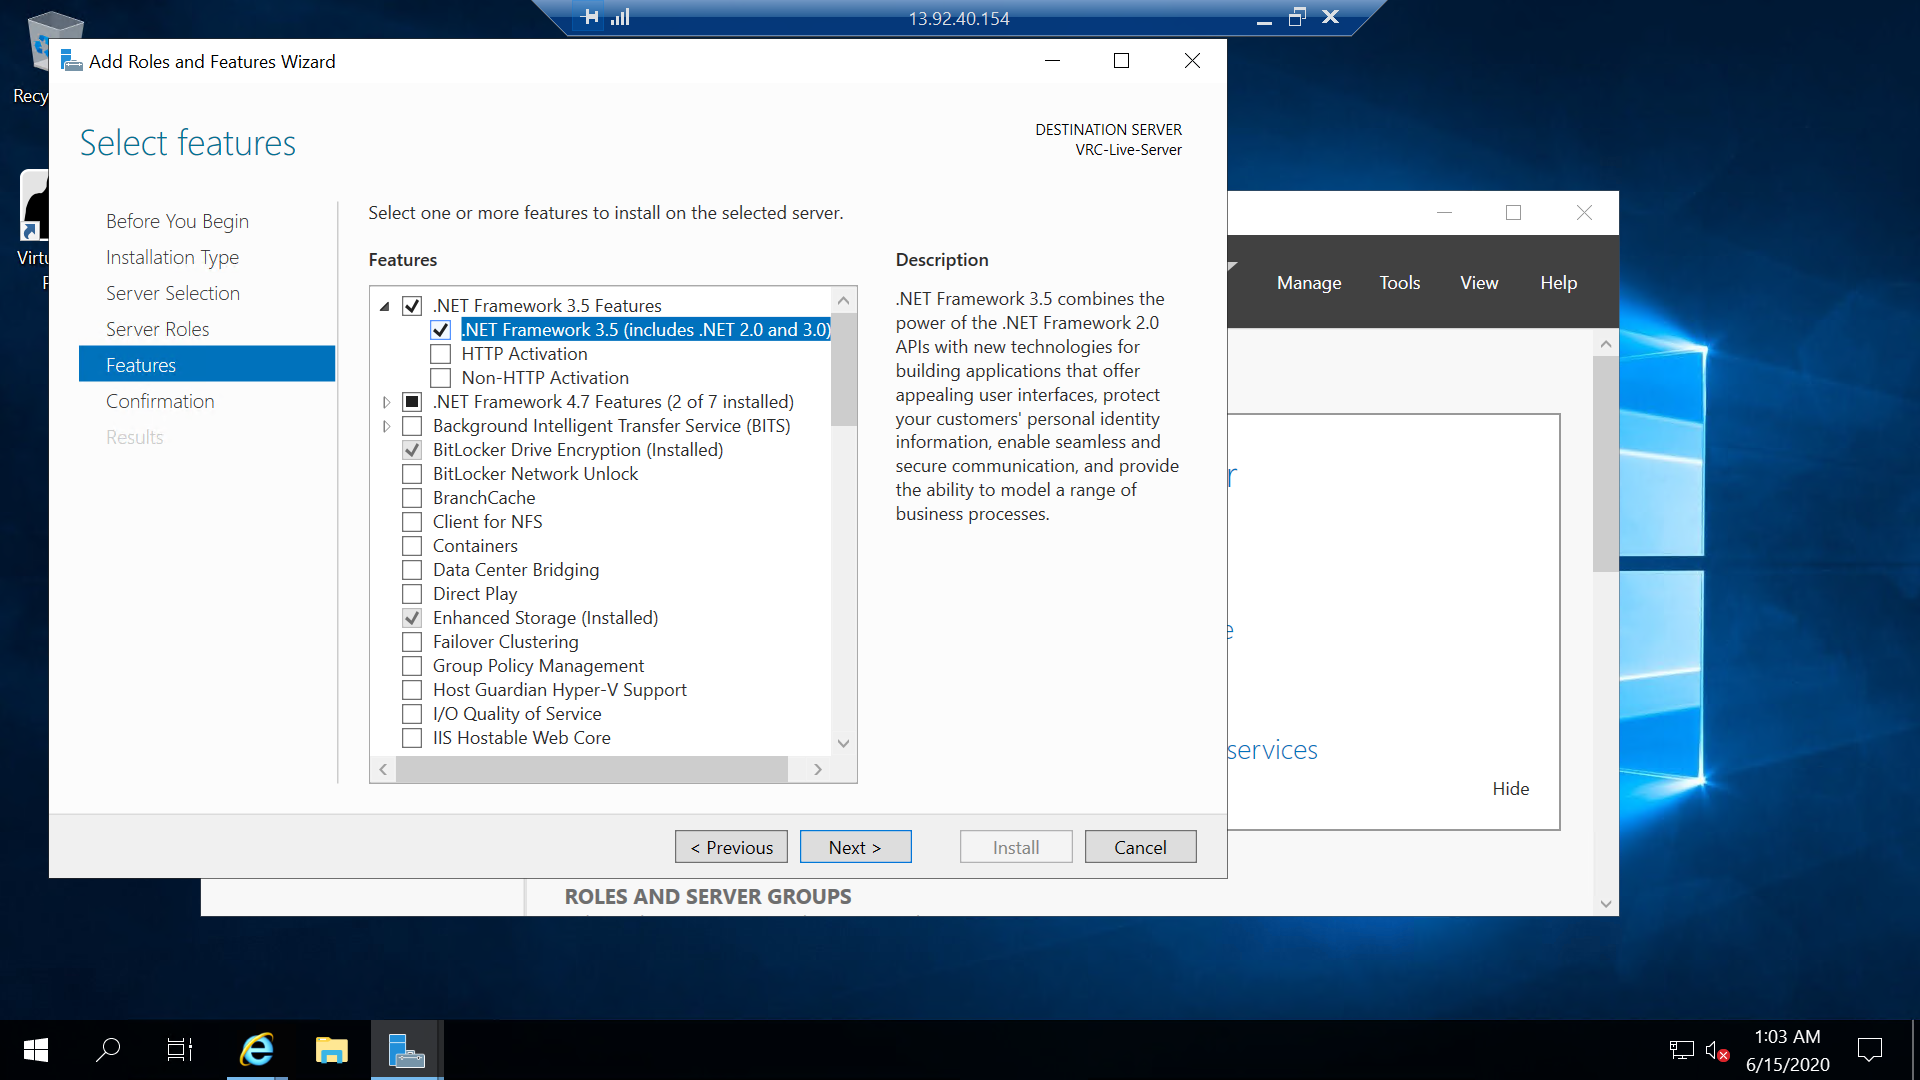Click the features list scroll-up arrow

click(x=843, y=300)
